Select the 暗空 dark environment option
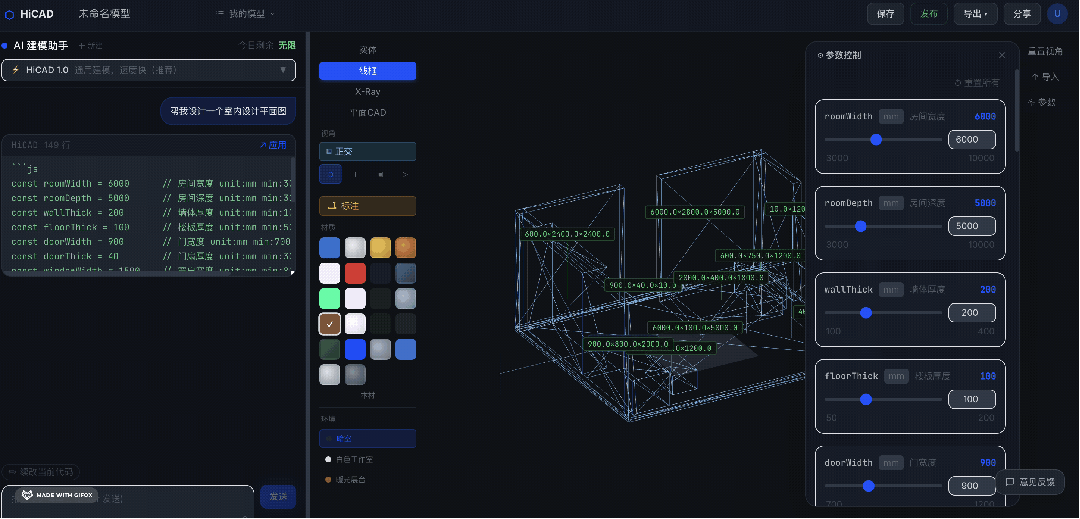The height and width of the screenshot is (519, 1080). 368,438
